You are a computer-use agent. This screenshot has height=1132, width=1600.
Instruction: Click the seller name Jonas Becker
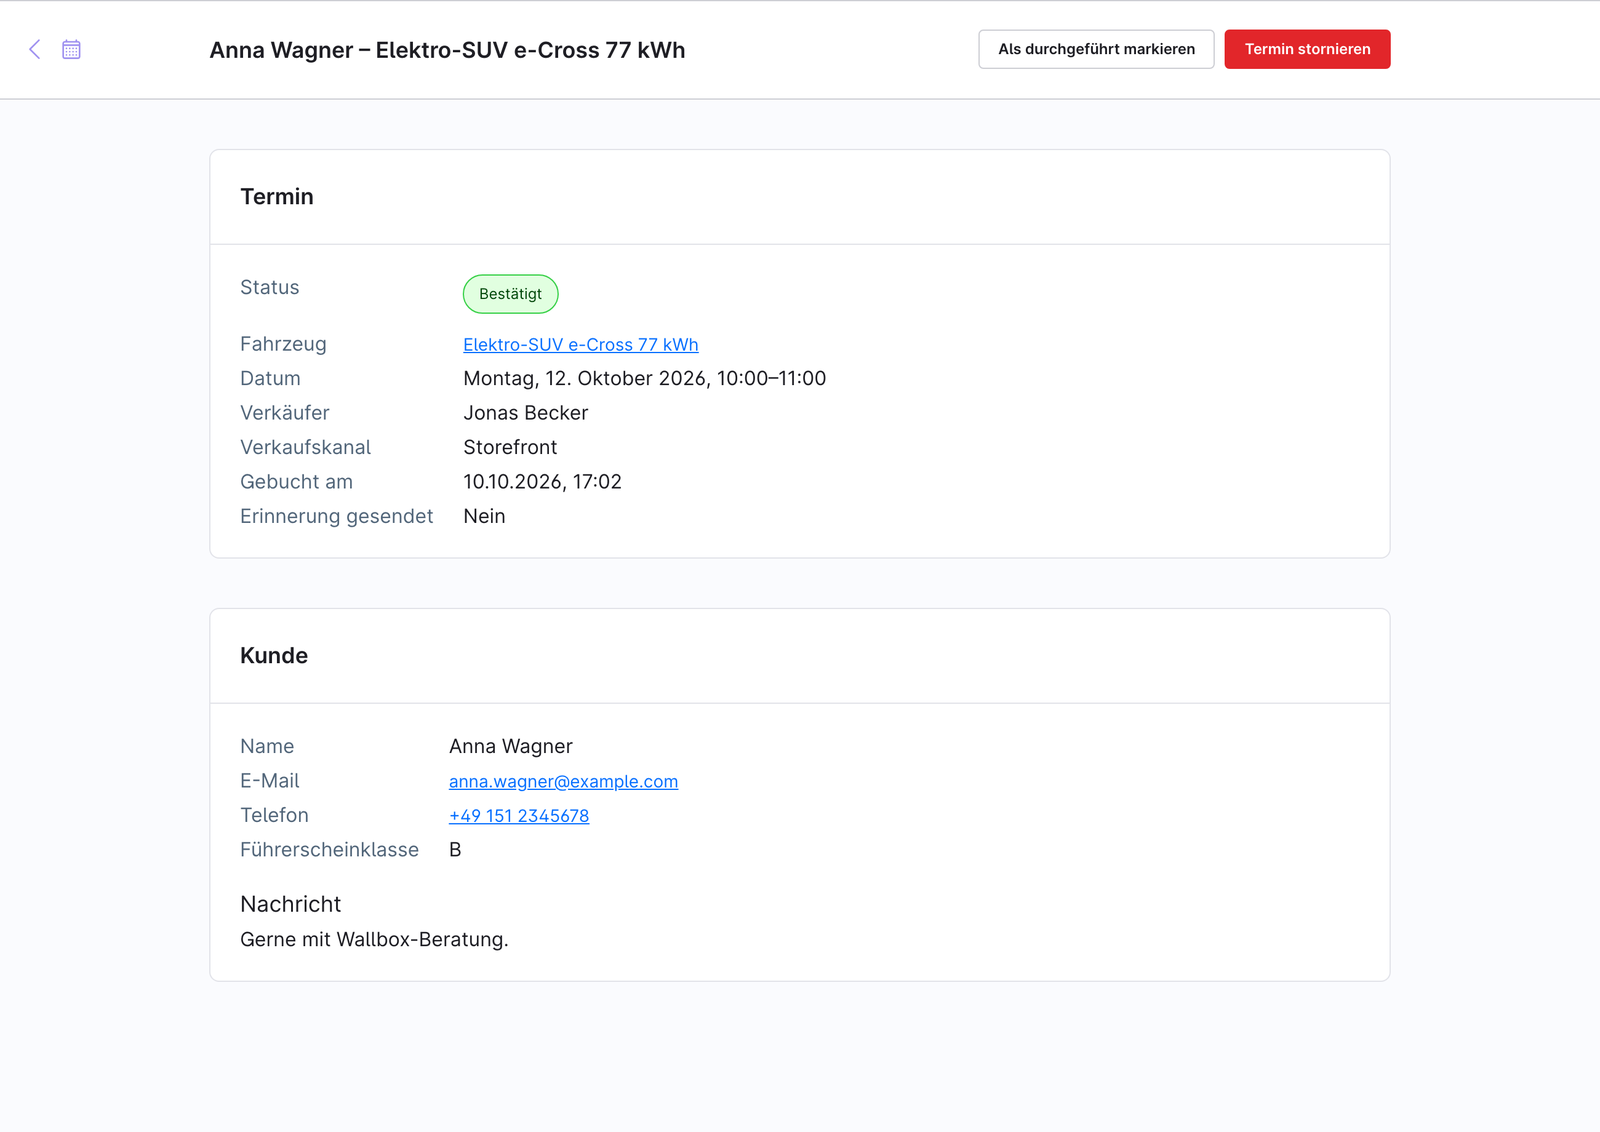click(526, 413)
